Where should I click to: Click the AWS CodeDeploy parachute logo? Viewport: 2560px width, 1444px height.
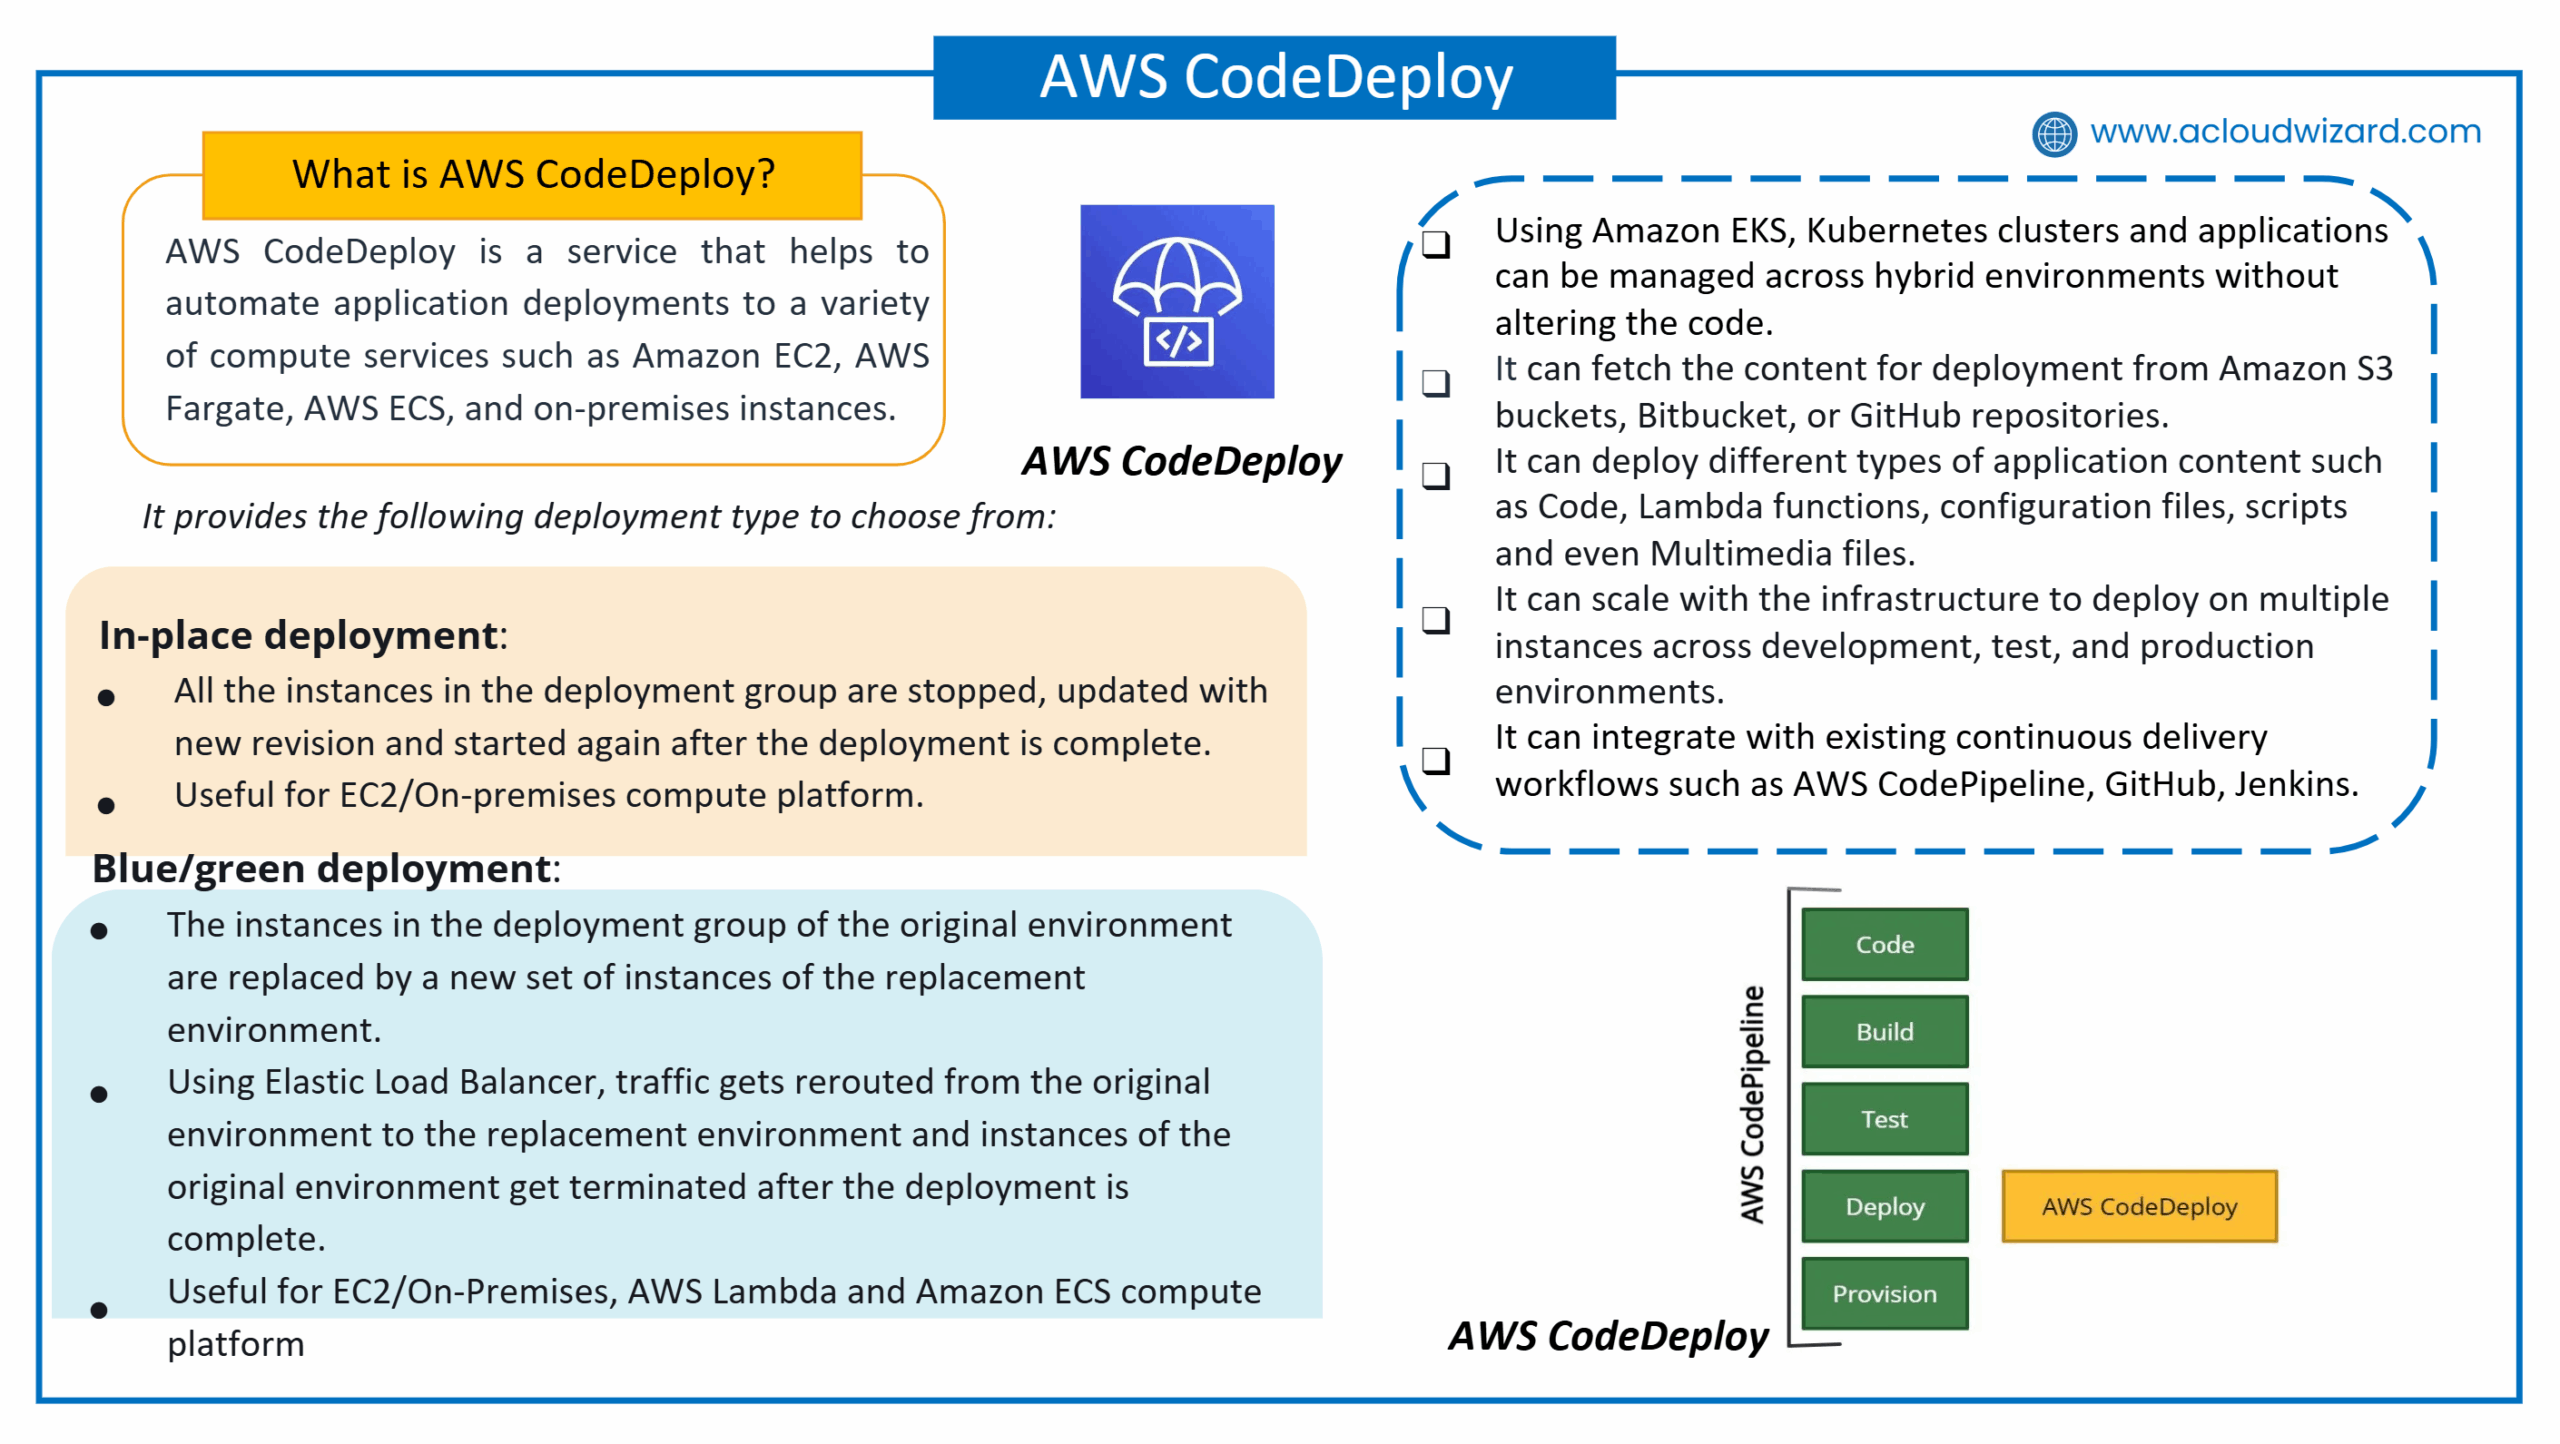[1177, 301]
